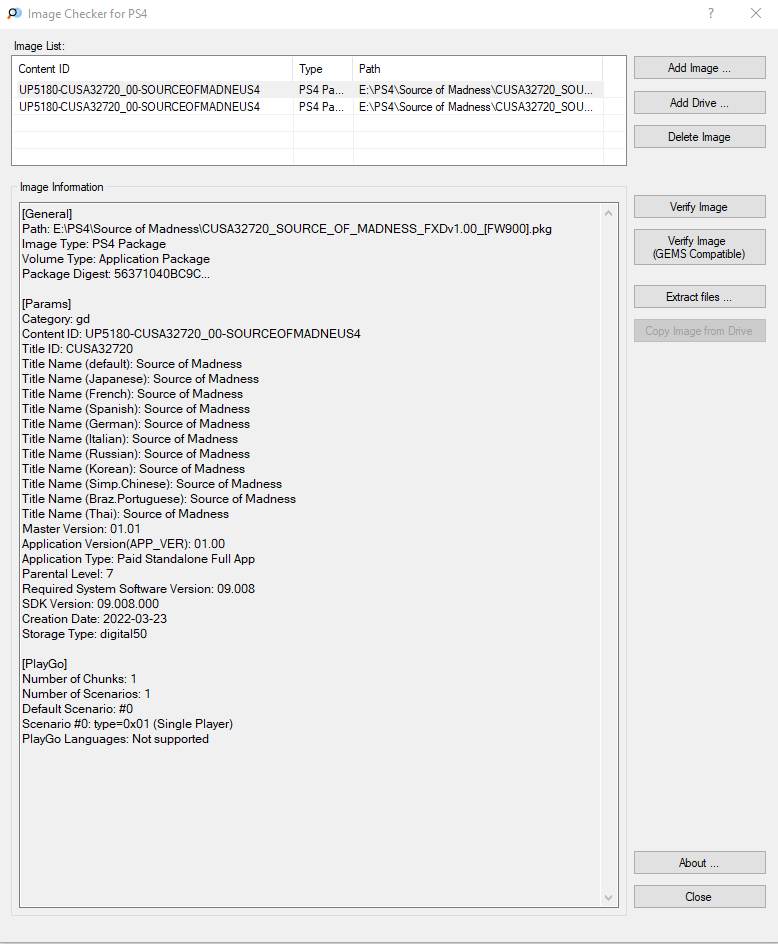This screenshot has height=944, width=778.
Task: Click the Verify Image button
Action: click(x=699, y=206)
